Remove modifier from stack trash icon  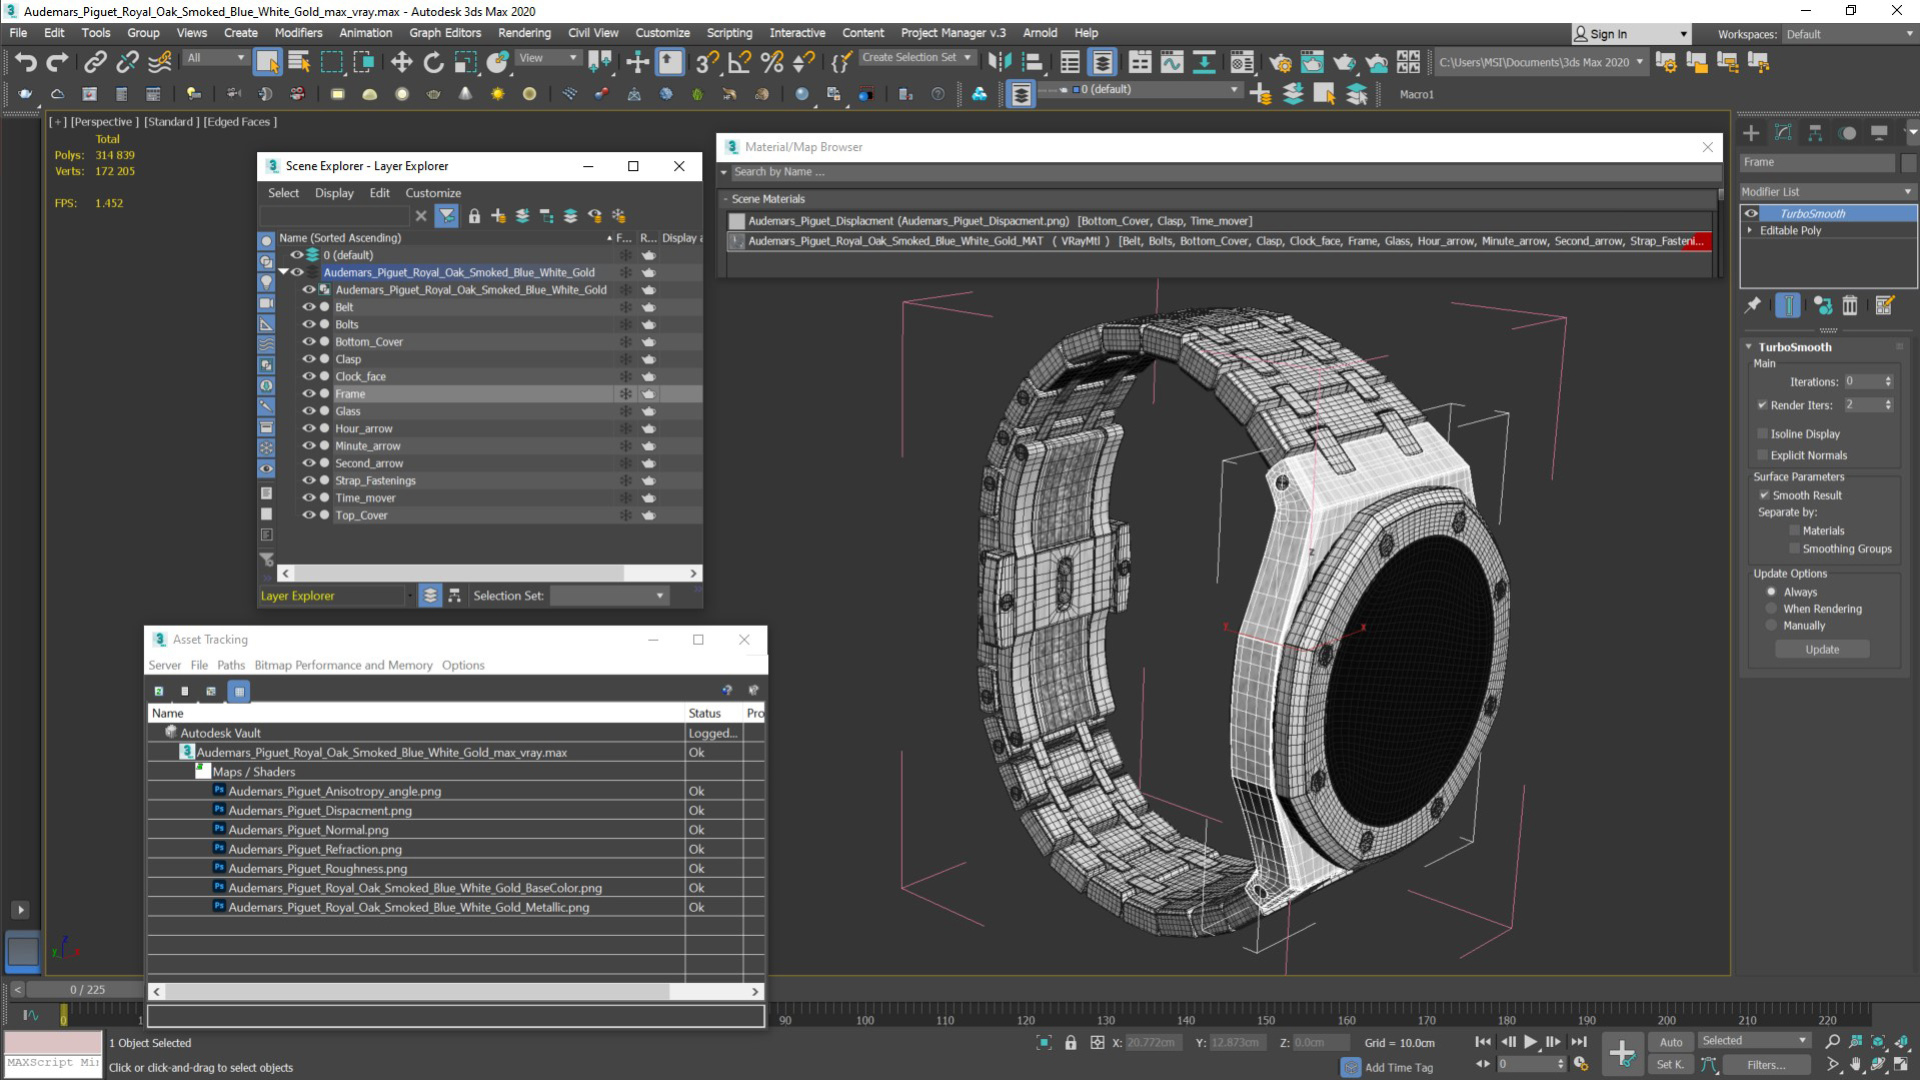point(1850,305)
